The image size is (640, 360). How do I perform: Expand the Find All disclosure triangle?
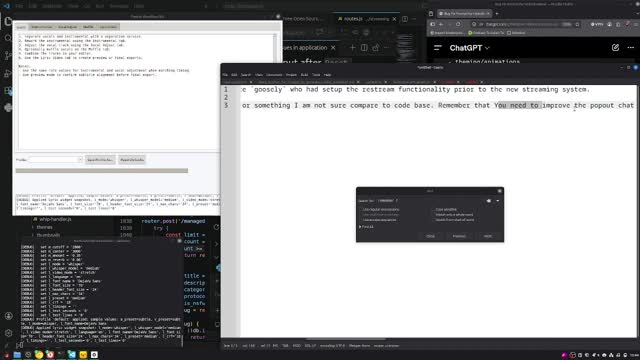[360, 227]
